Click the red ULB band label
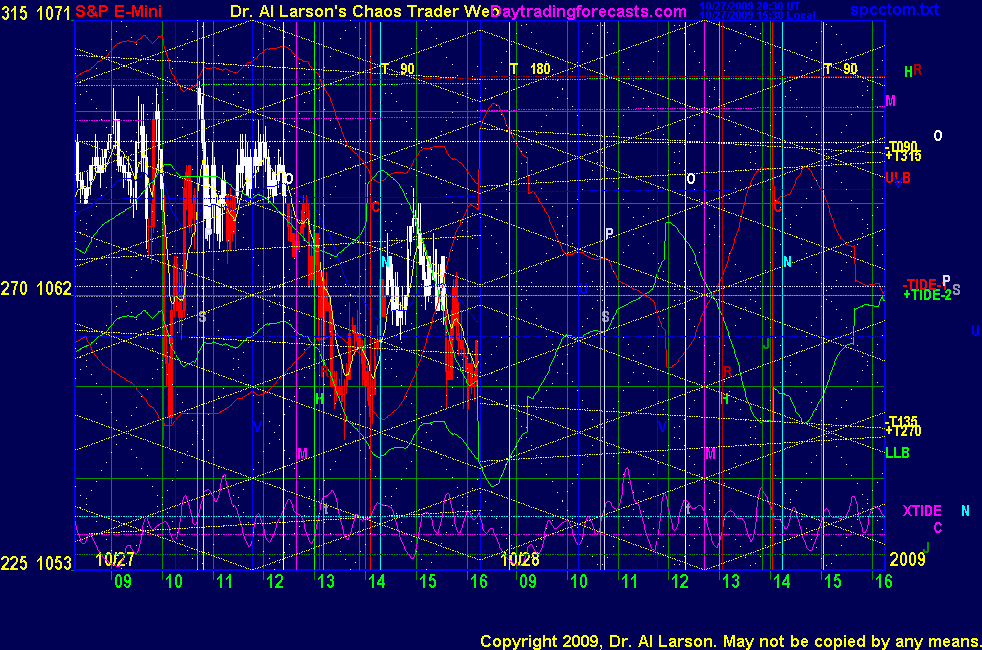Image resolution: width=982 pixels, height=650 pixels. [x=897, y=178]
